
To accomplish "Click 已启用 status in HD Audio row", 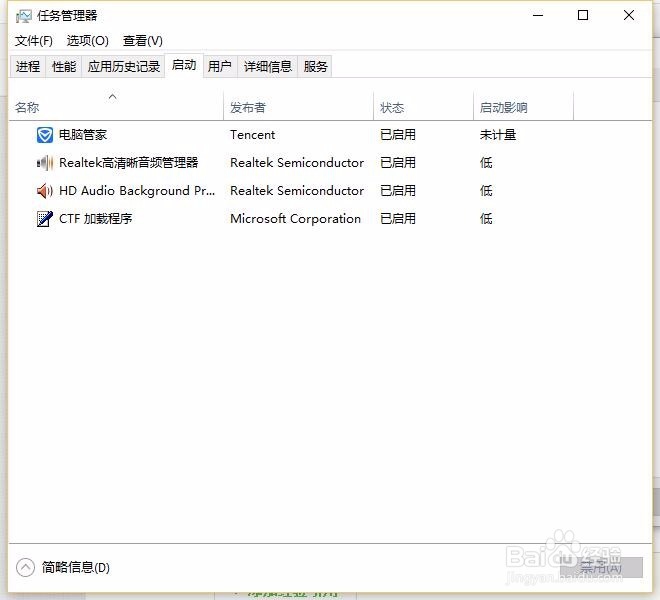I will click(398, 191).
